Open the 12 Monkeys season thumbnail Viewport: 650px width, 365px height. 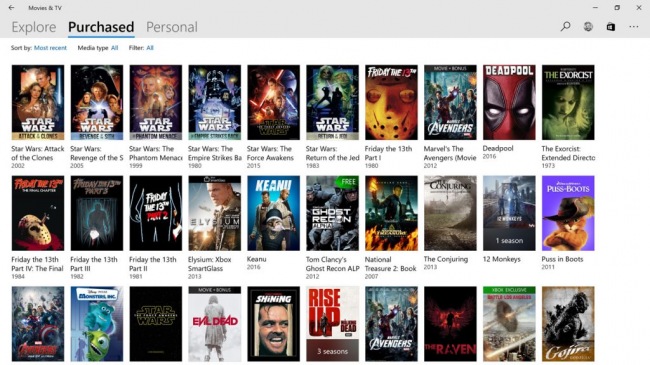coord(509,213)
